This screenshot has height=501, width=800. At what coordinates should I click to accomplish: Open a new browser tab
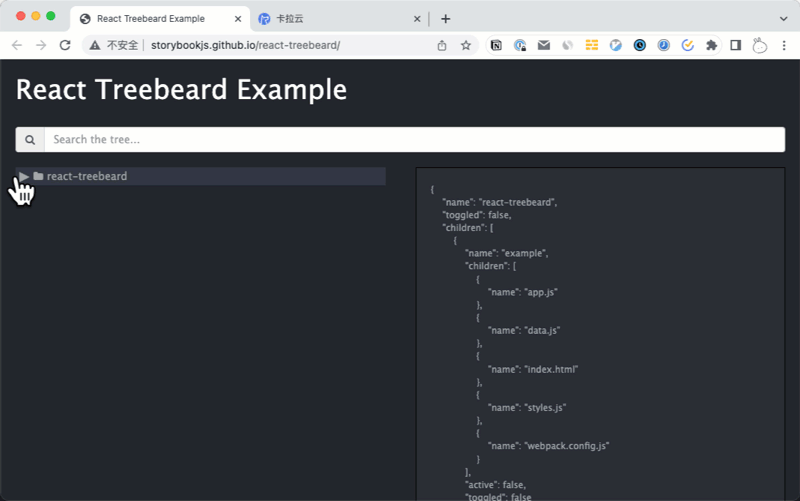(x=446, y=19)
